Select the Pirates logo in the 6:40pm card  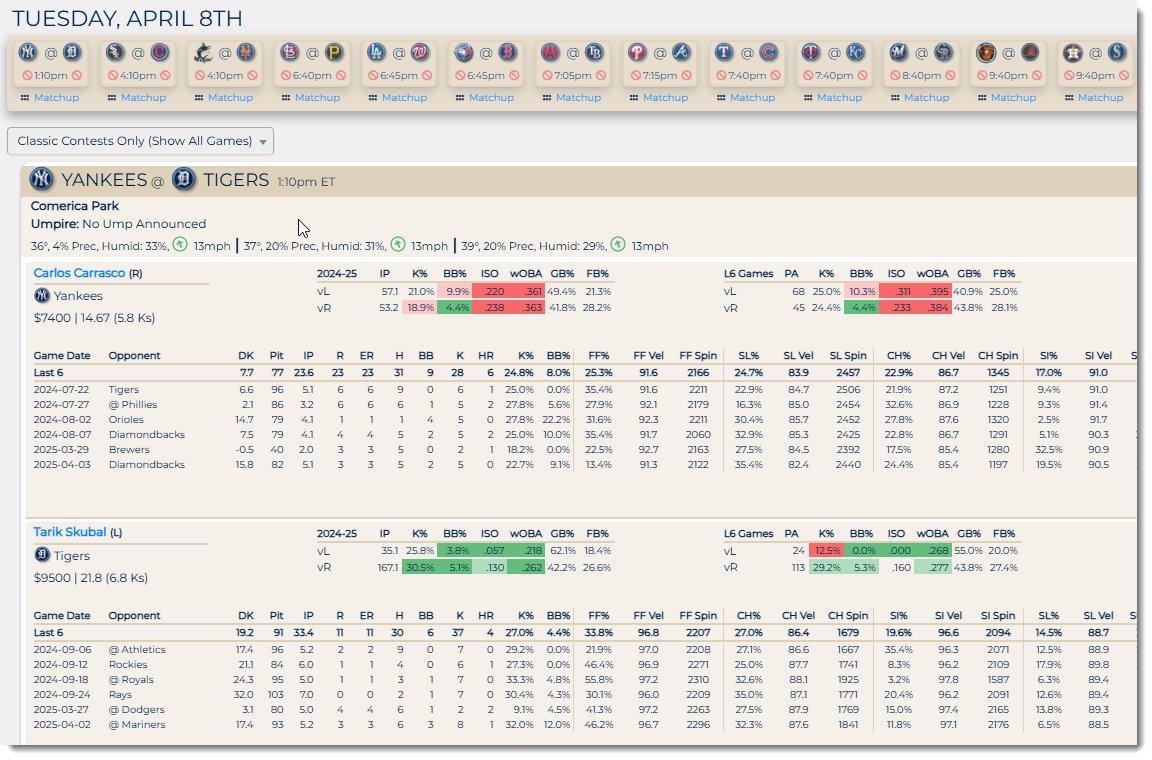pos(334,52)
